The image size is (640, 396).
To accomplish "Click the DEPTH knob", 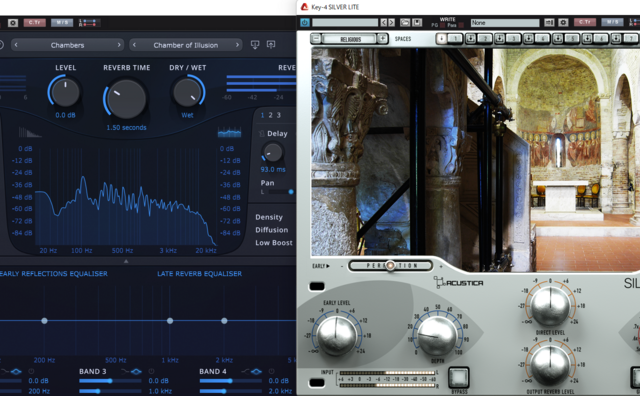I will coord(437,336).
